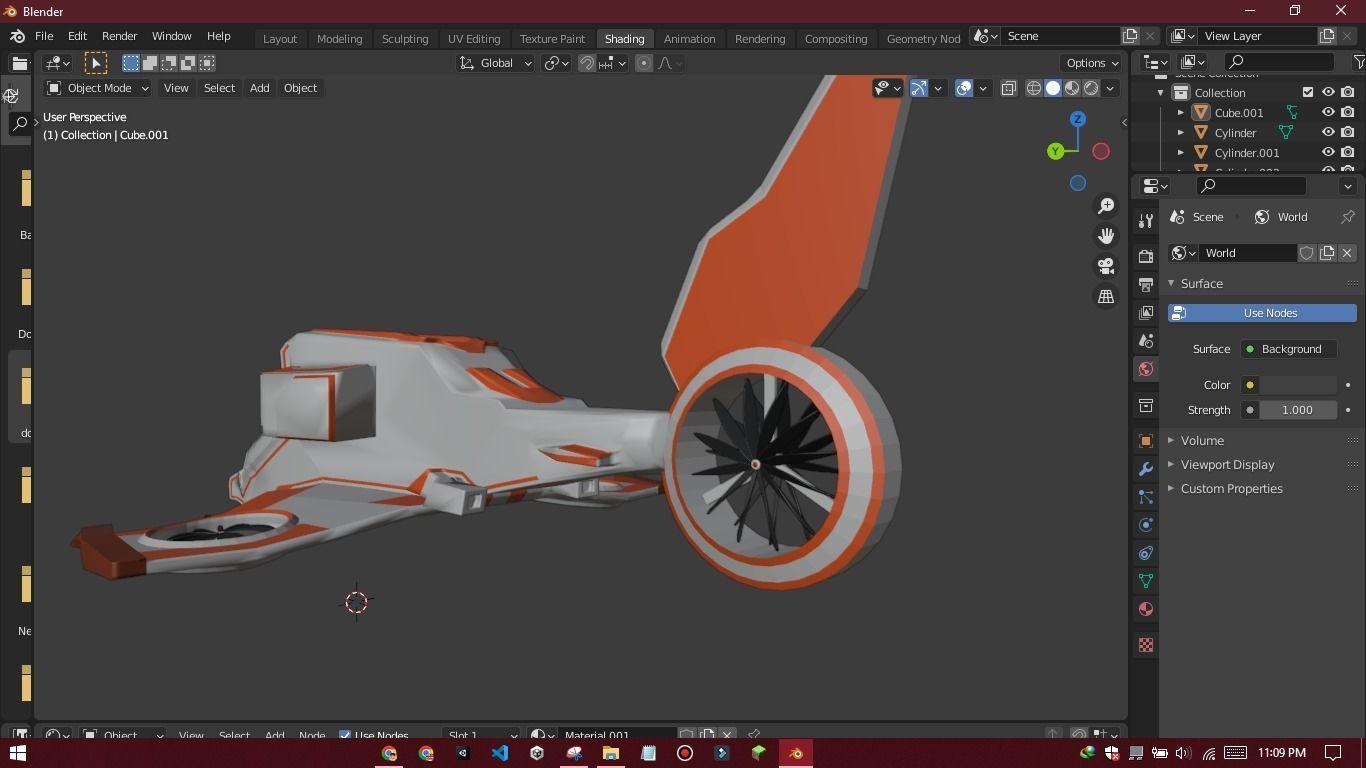The height and width of the screenshot is (768, 1366).
Task: Open the Scene properties tab
Action: tap(1146, 341)
